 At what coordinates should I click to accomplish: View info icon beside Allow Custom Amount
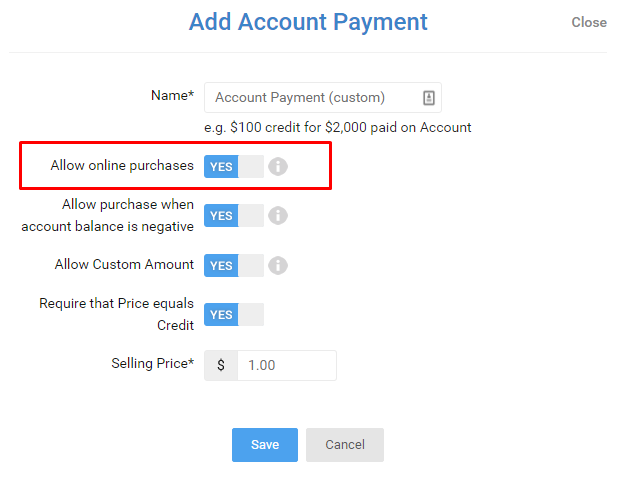point(278,265)
